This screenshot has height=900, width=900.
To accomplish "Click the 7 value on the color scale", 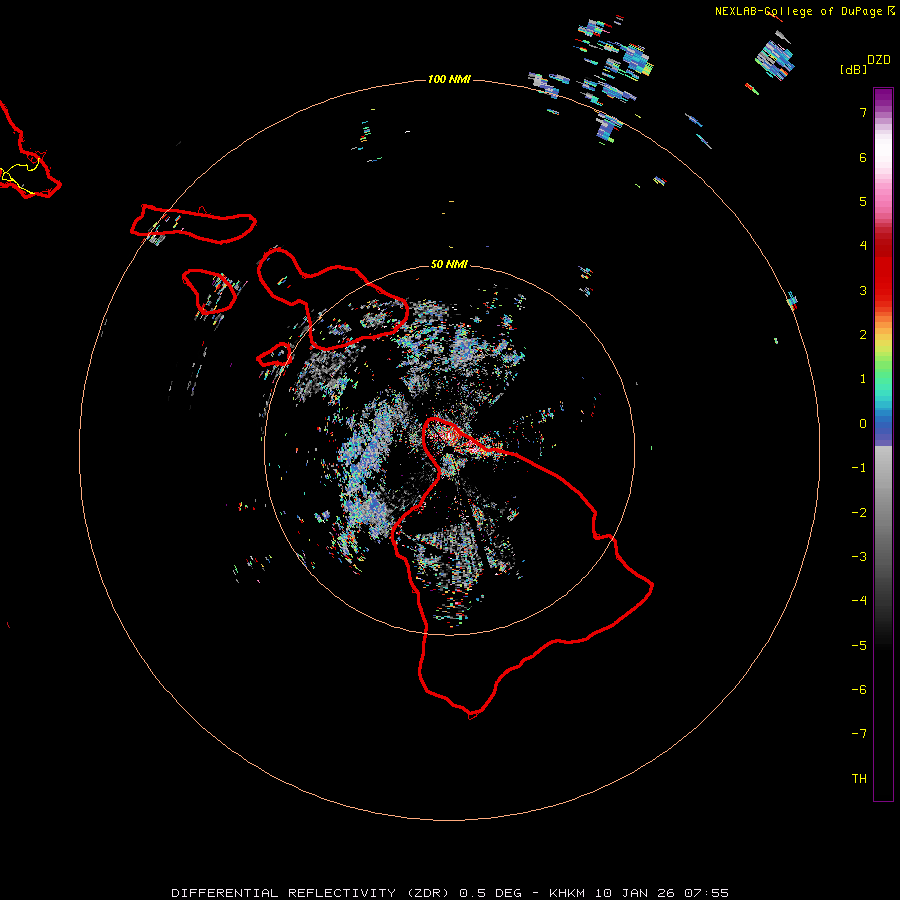I will pyautogui.click(x=863, y=112).
